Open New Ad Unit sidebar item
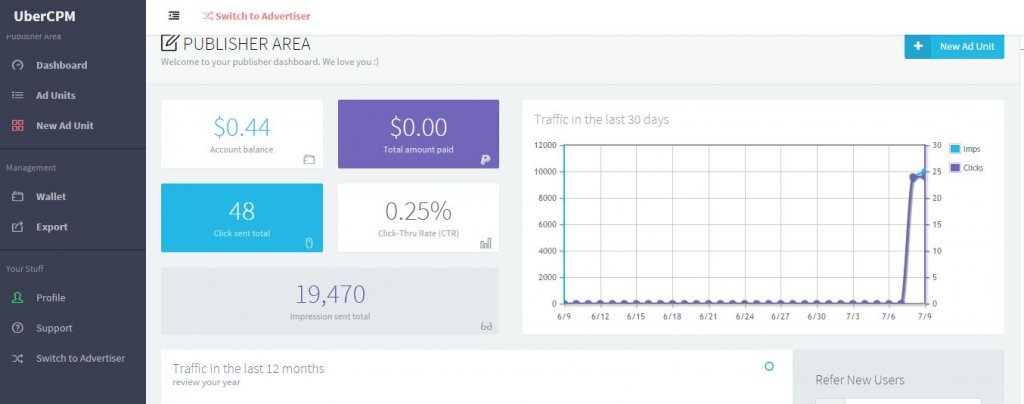Viewport: 1024px width, 404px height. [x=65, y=125]
